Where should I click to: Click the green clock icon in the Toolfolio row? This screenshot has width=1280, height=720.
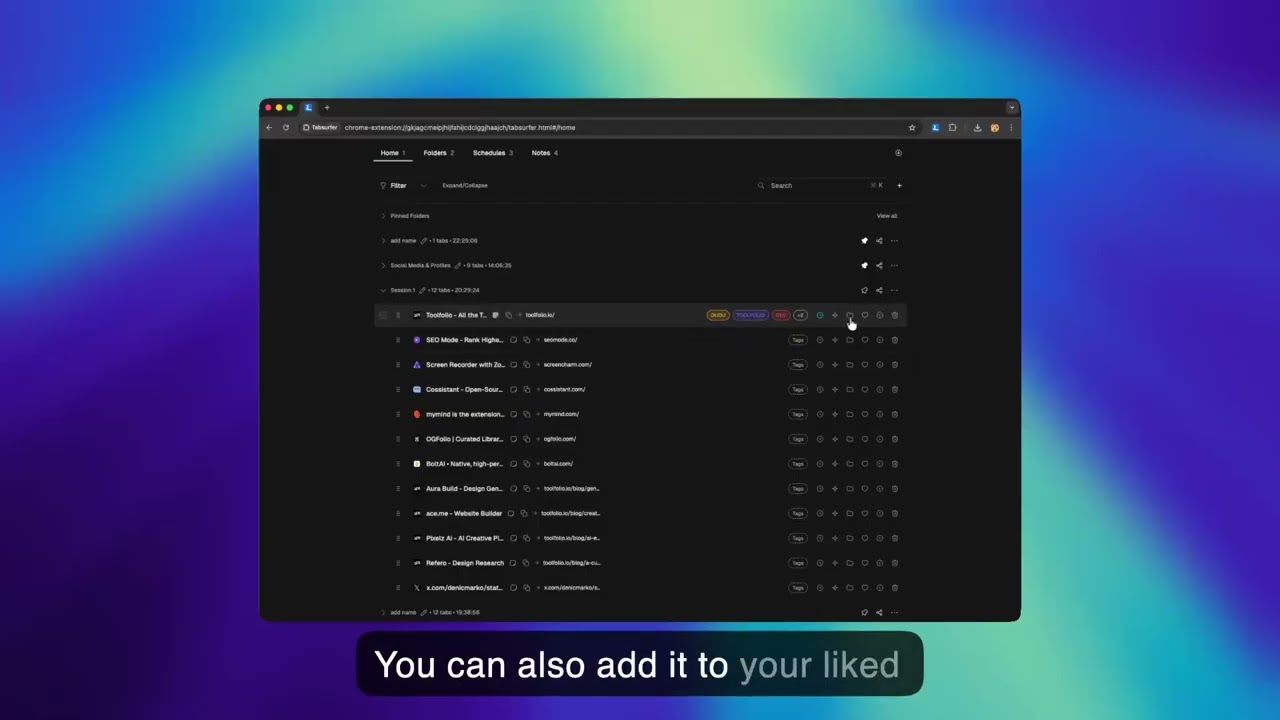click(x=820, y=315)
